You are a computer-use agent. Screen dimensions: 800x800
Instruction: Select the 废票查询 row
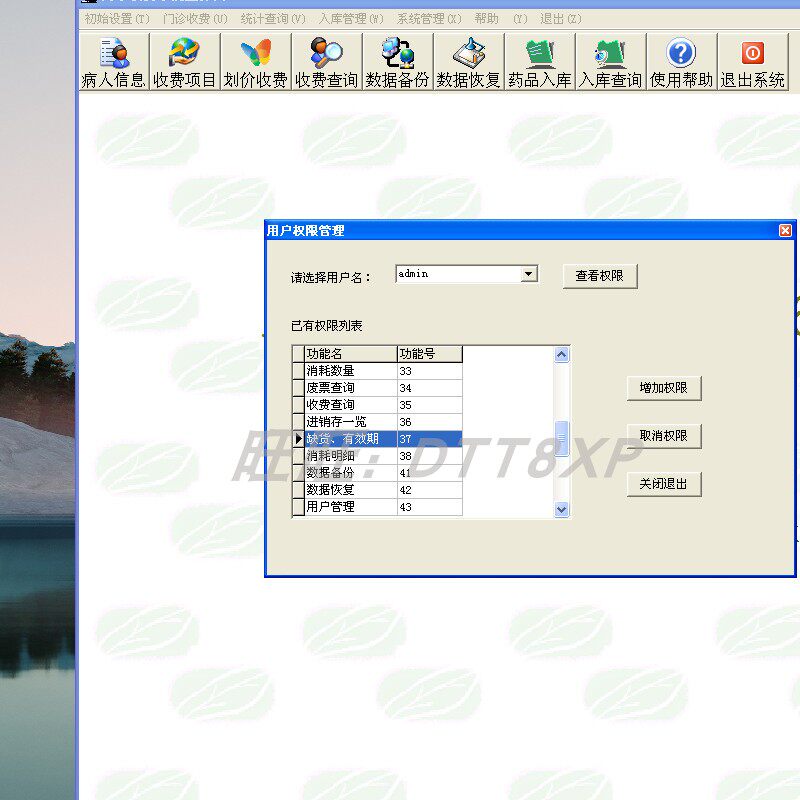tap(378, 388)
